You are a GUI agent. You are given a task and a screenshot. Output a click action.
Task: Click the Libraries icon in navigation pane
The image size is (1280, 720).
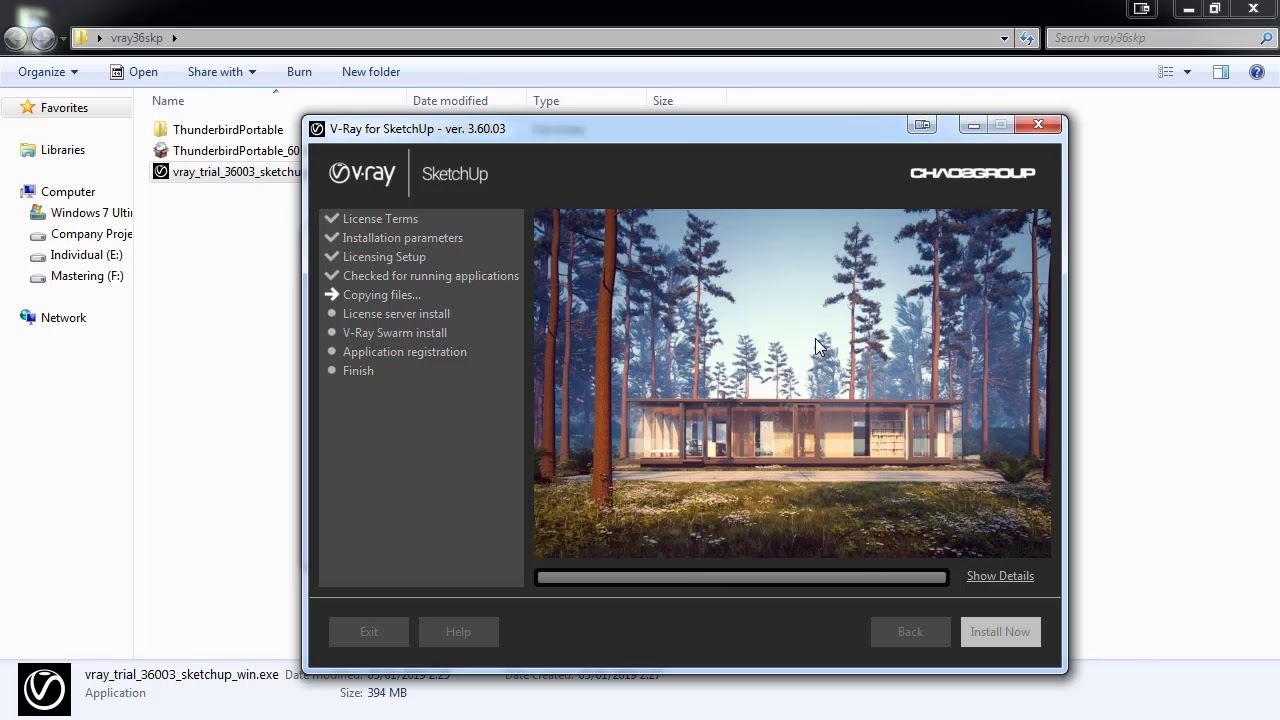(x=28, y=150)
